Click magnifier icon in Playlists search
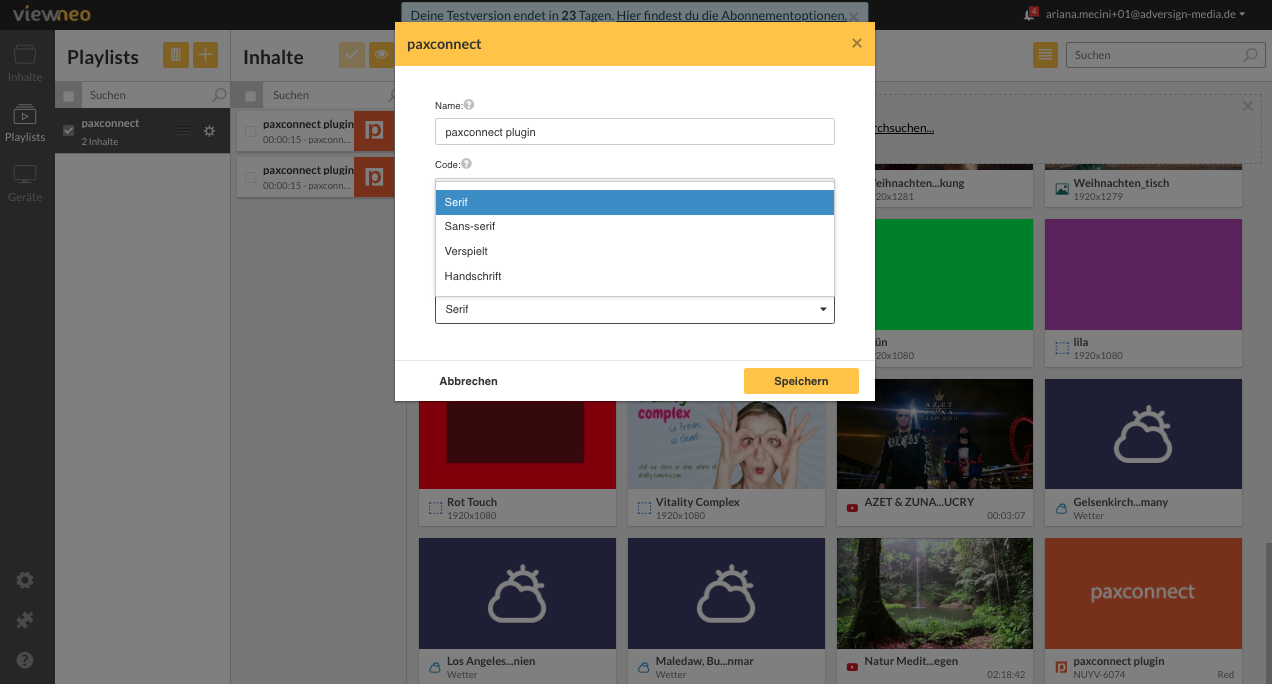 (x=219, y=95)
